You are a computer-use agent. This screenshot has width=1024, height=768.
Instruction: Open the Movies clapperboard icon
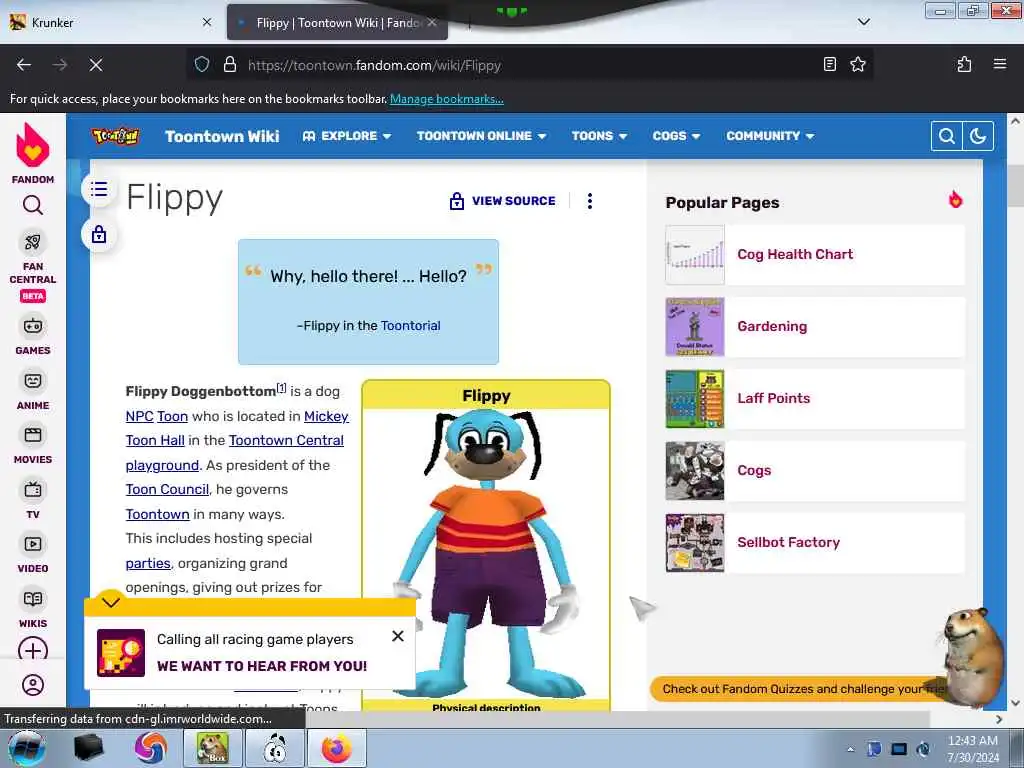[33, 434]
